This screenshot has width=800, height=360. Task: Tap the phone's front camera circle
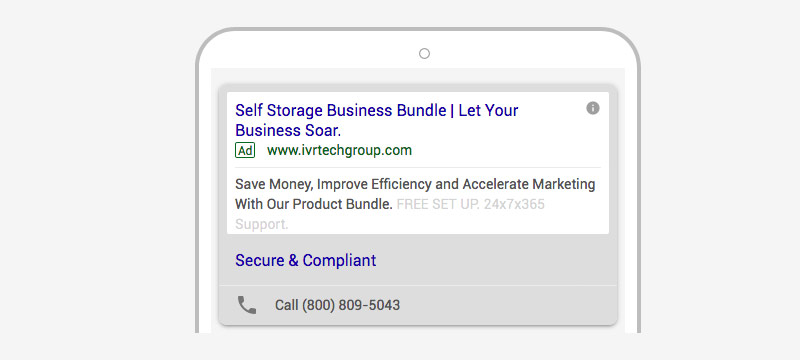(x=424, y=54)
